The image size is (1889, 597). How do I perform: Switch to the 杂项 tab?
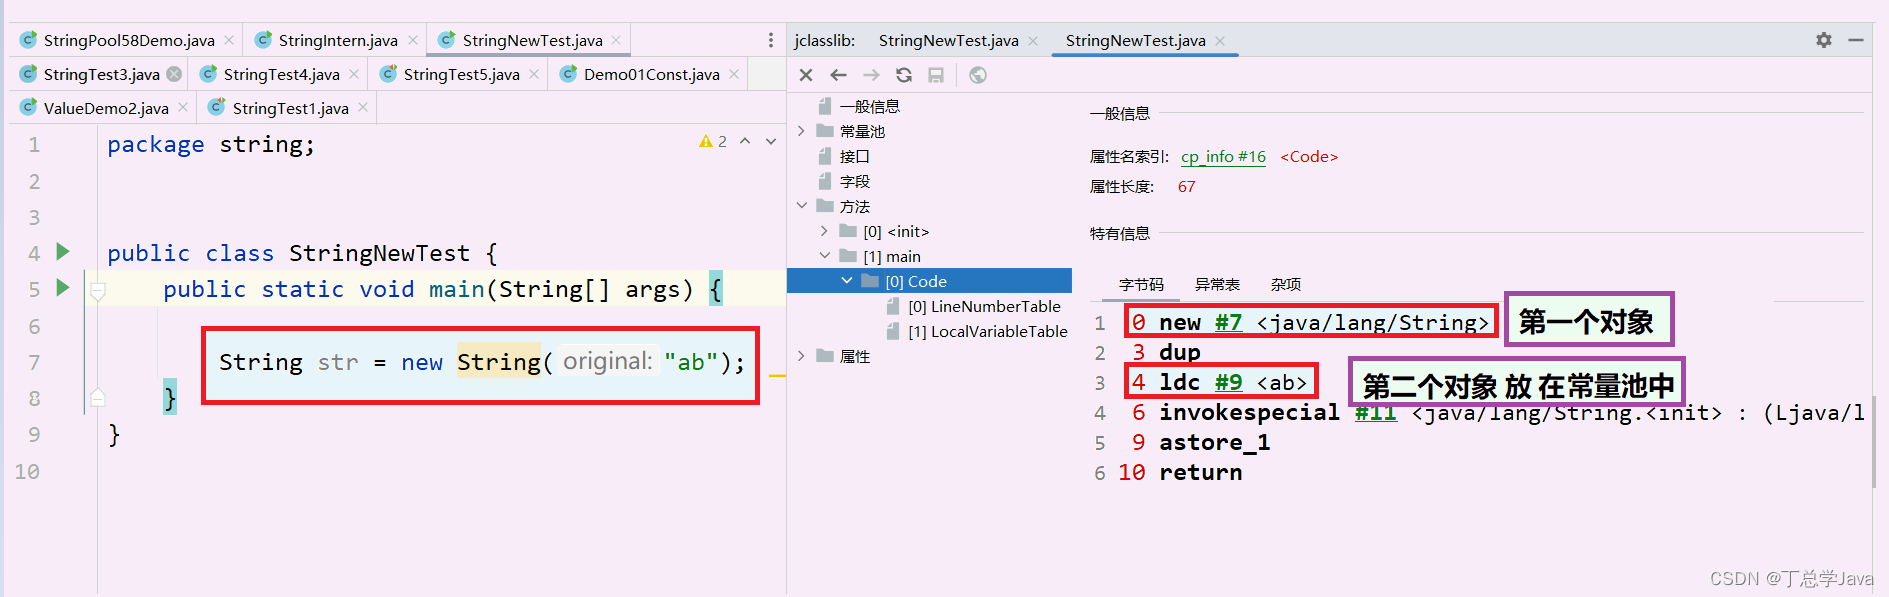pyautogui.click(x=1286, y=285)
